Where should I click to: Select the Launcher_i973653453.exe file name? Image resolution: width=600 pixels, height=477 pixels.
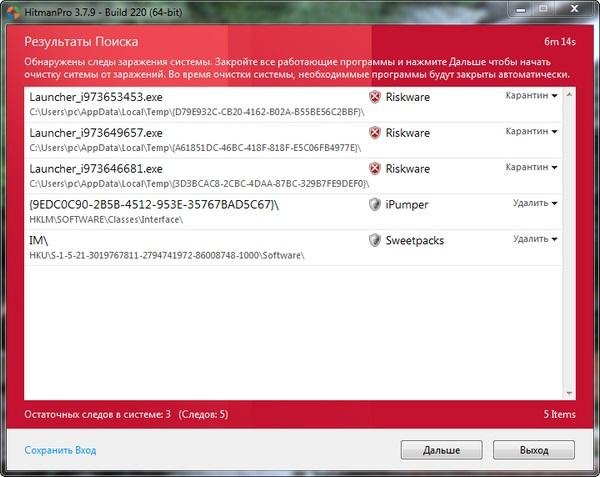[96, 97]
